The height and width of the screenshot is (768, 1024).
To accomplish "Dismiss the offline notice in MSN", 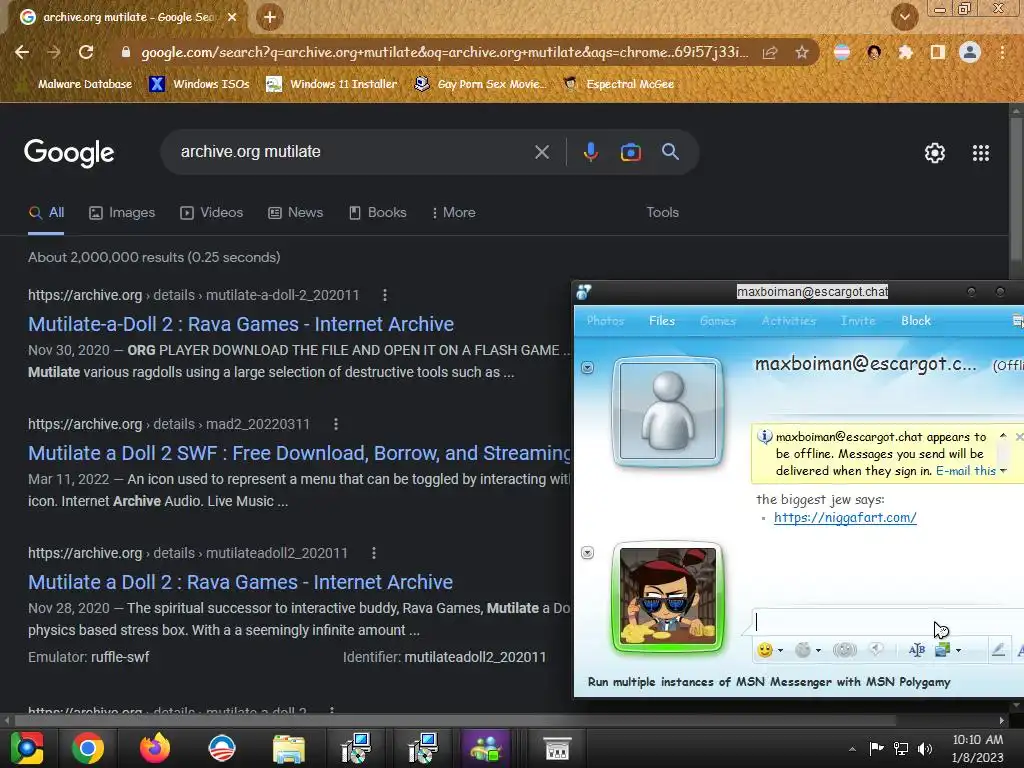I will coord(1019,436).
